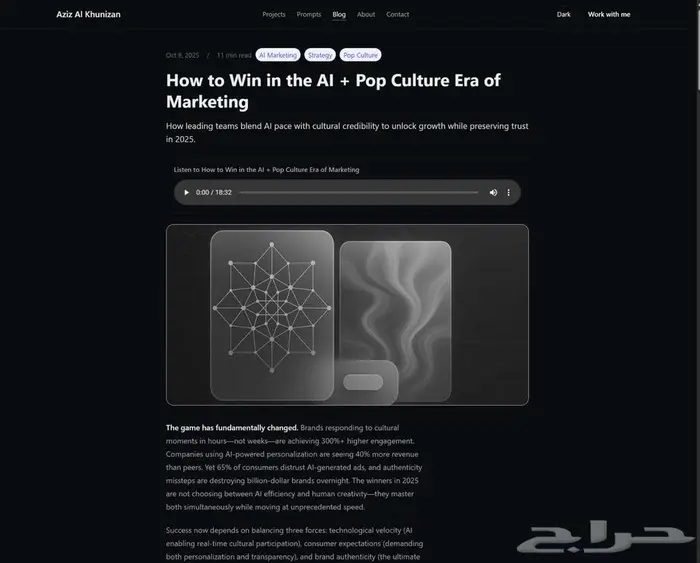700x563 pixels.
Task: Click the page vertical scrollbar
Action: coord(697,281)
